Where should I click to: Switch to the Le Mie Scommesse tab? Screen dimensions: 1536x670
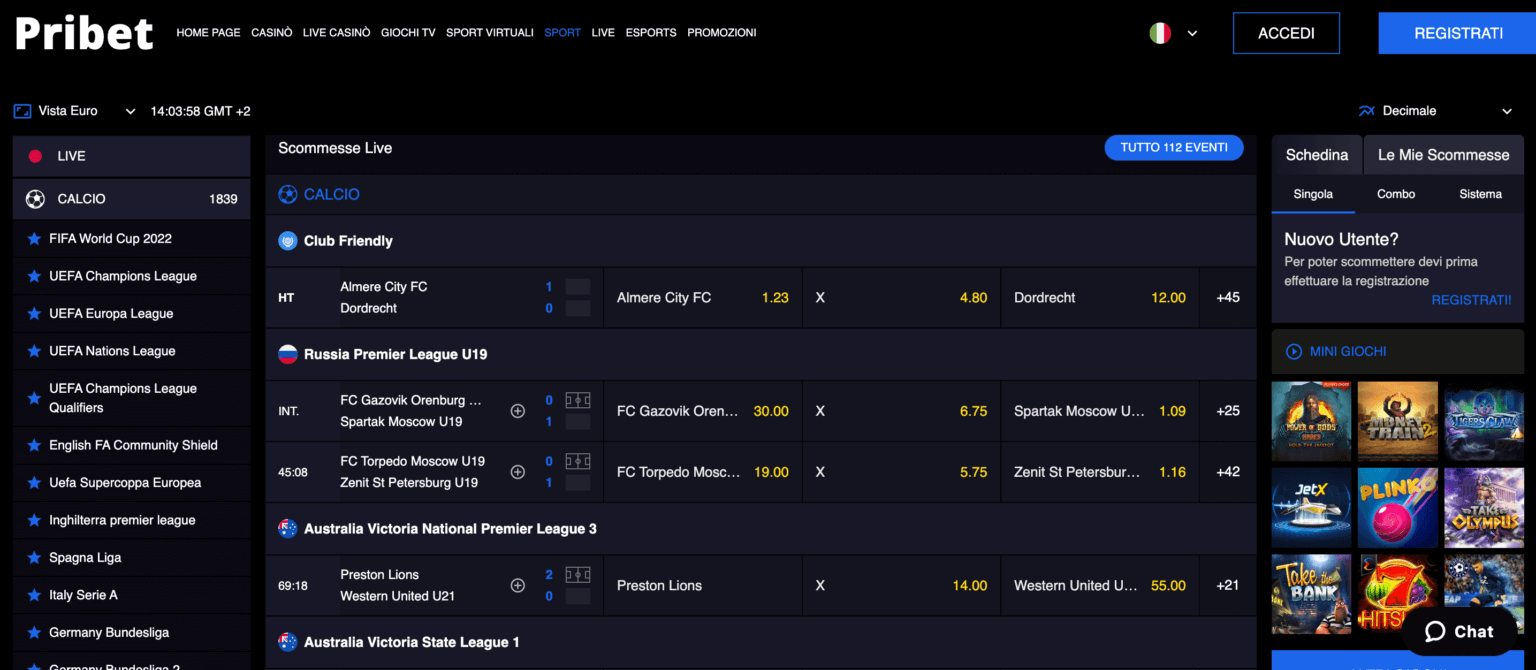tap(1444, 155)
